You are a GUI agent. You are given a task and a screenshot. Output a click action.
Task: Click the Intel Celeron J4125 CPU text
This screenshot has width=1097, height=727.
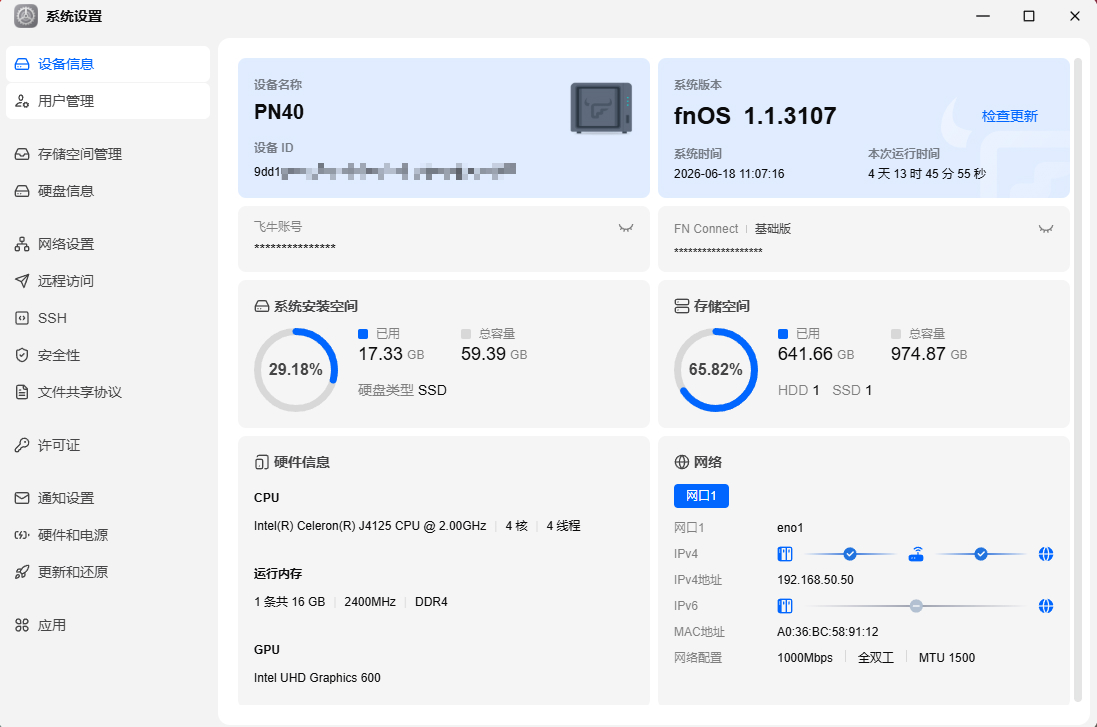coord(370,526)
